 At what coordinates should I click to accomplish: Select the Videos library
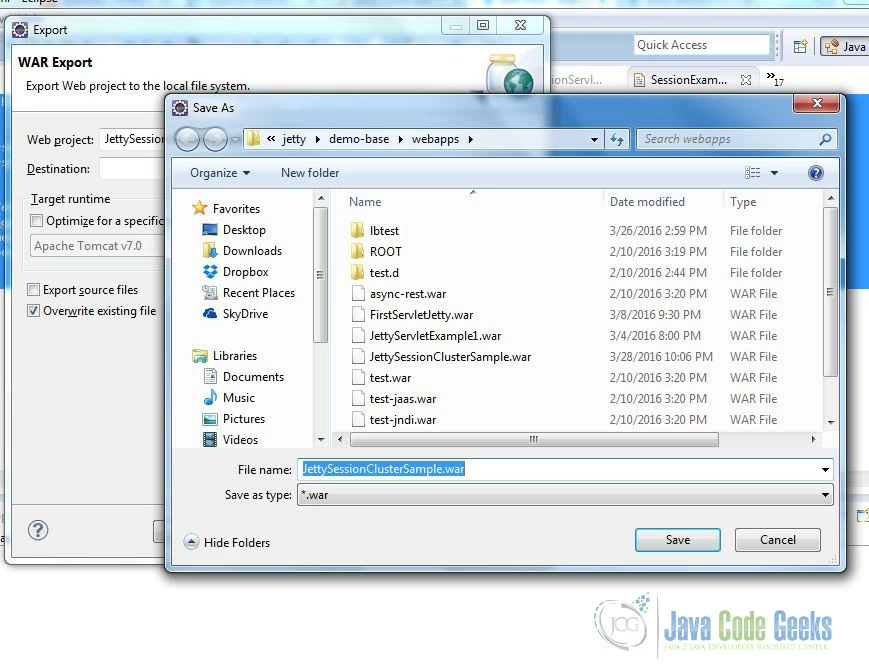point(240,440)
